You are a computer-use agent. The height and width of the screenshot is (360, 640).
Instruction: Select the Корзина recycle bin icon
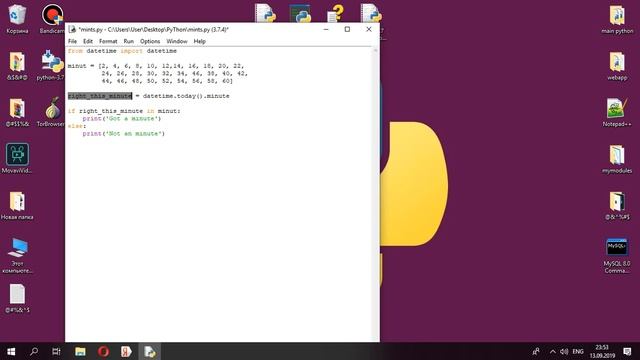(17, 19)
